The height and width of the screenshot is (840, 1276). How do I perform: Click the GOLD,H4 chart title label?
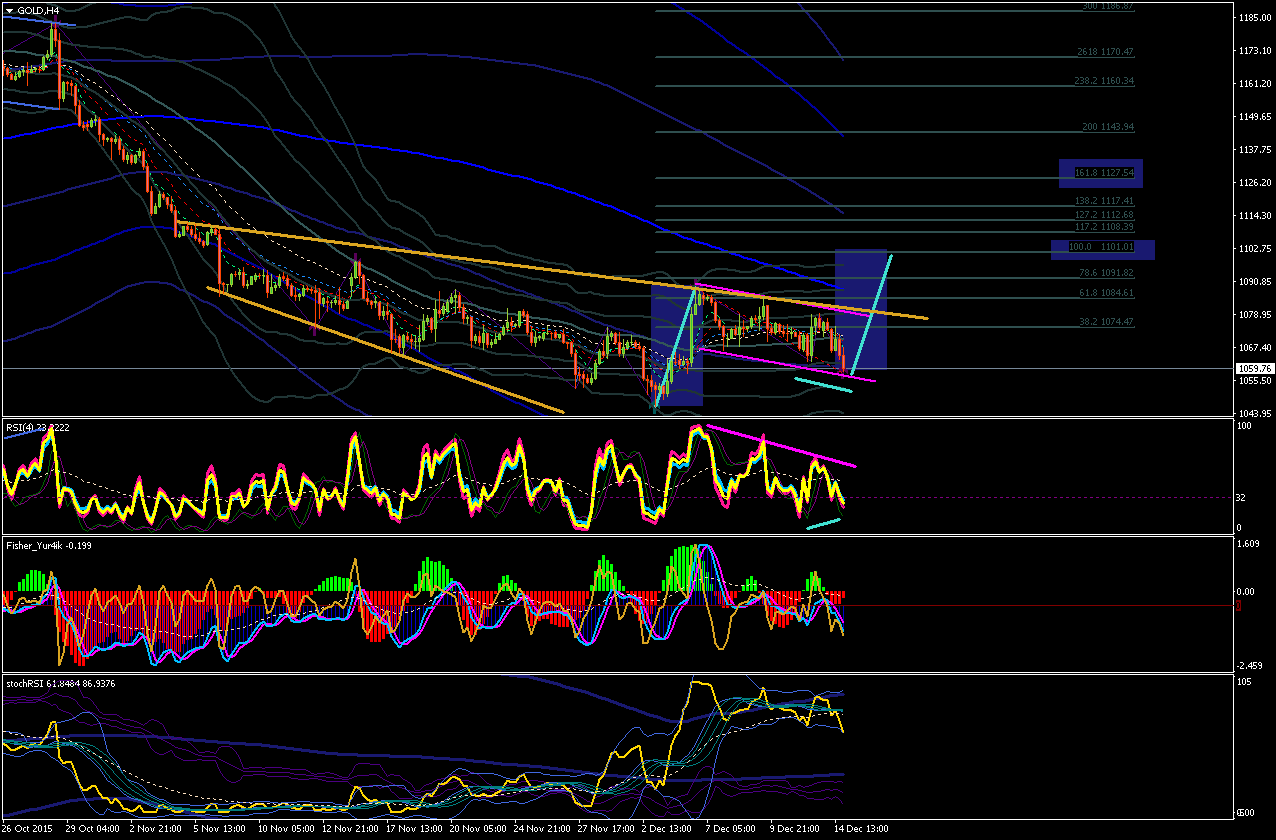click(38, 10)
